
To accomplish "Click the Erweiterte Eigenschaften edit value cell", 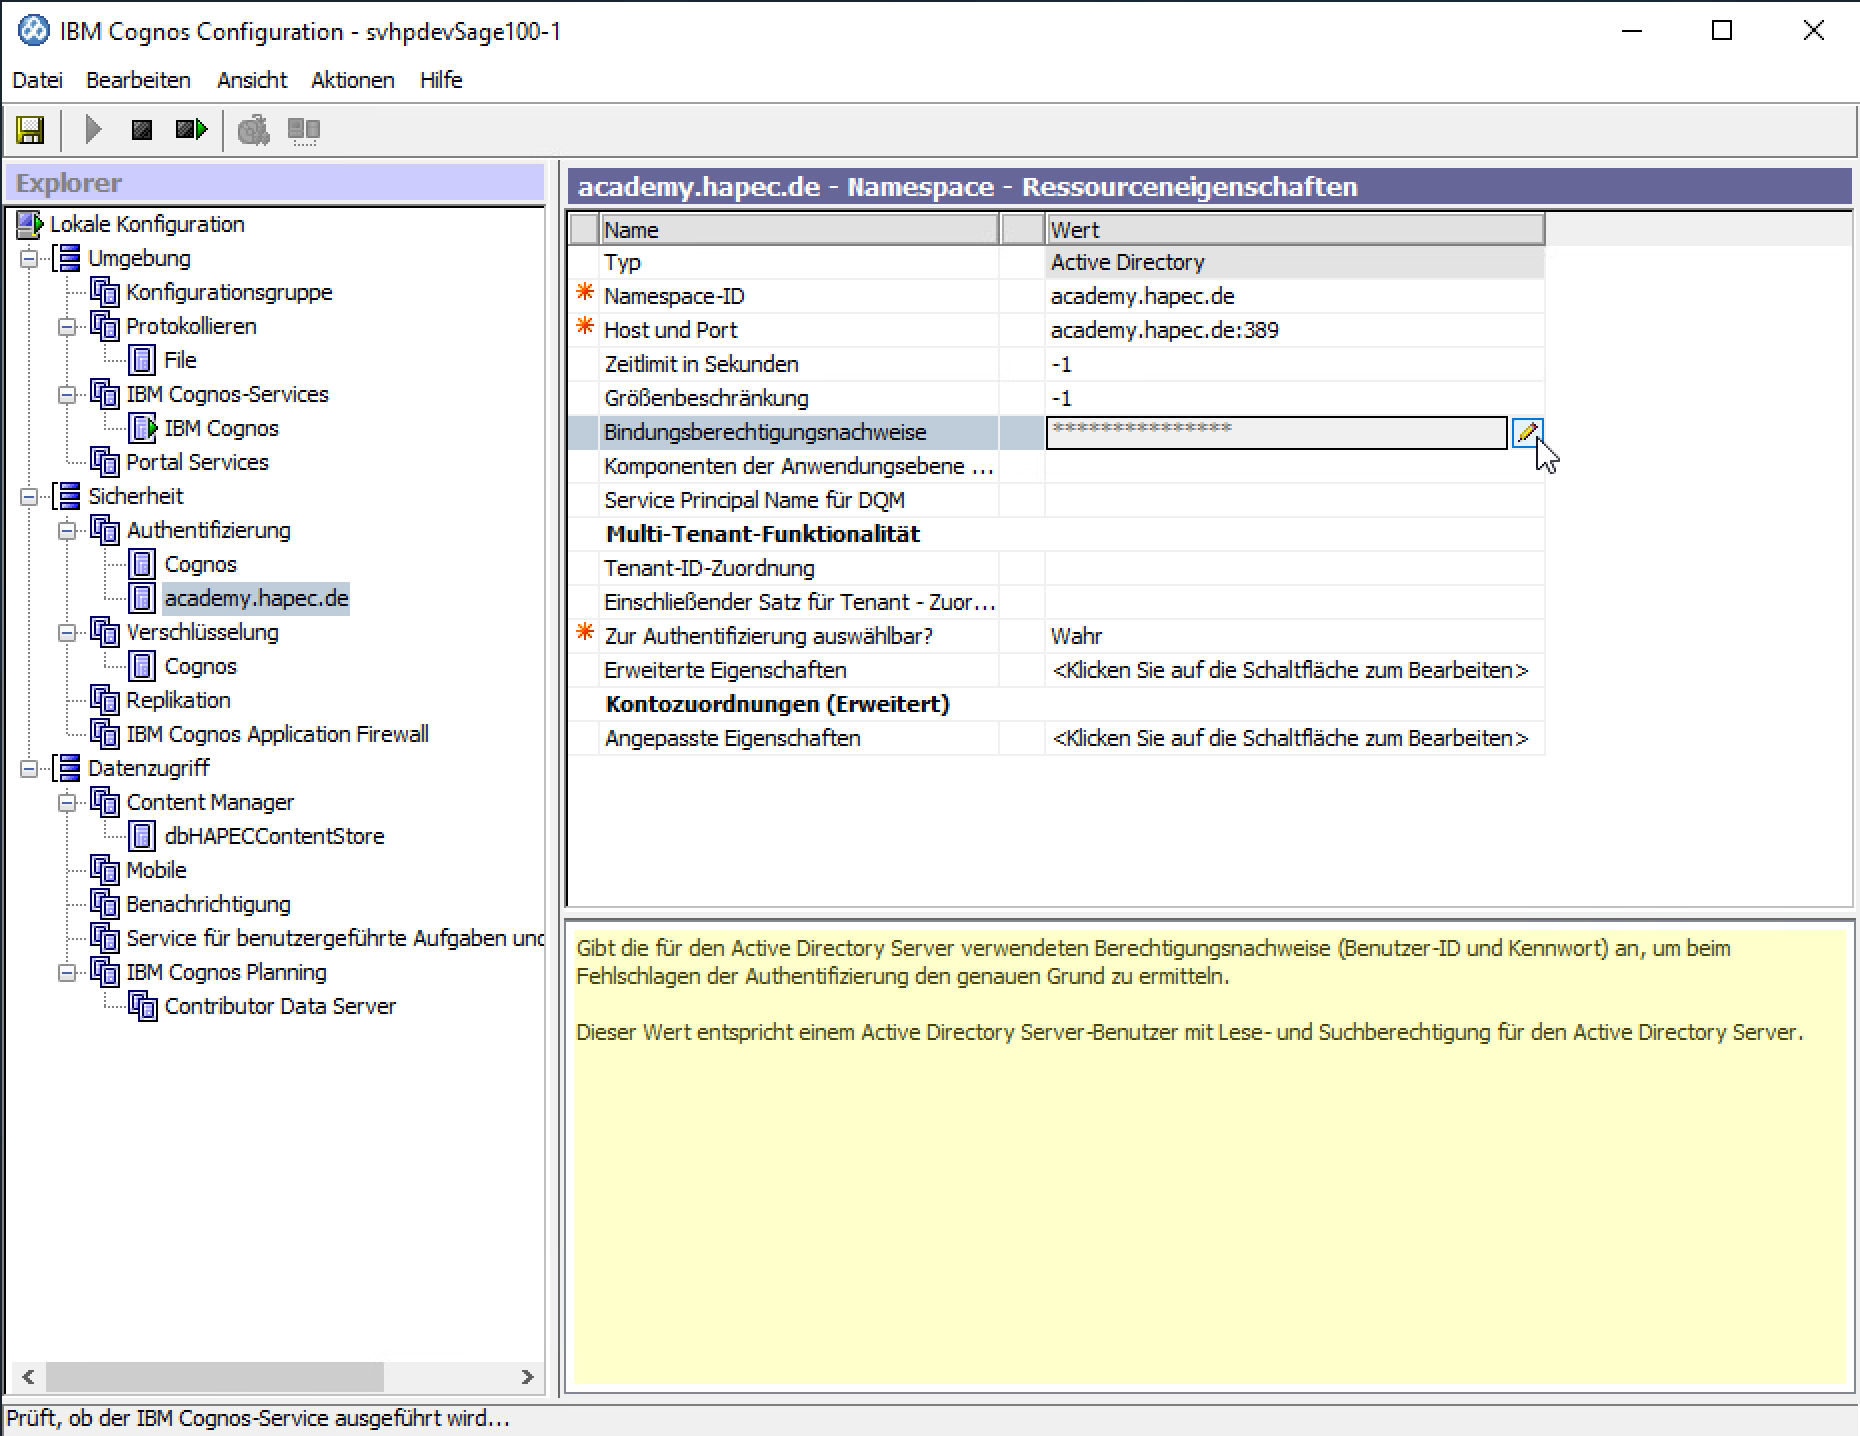I will pos(1290,670).
